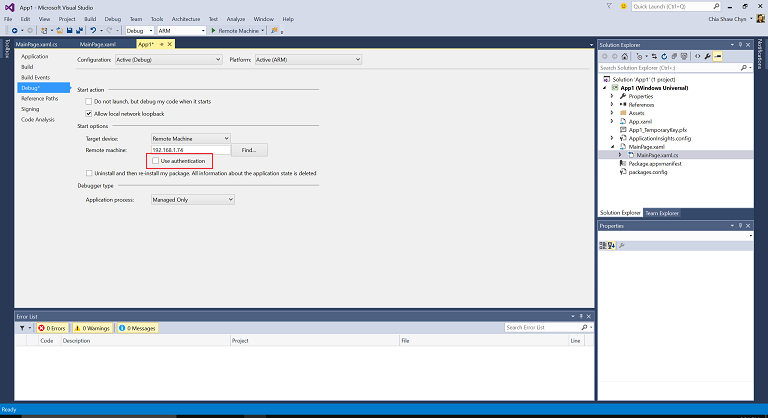This screenshot has height=418, width=768.
Task: Click the Error List filter funnel icon
Action: pos(22,328)
